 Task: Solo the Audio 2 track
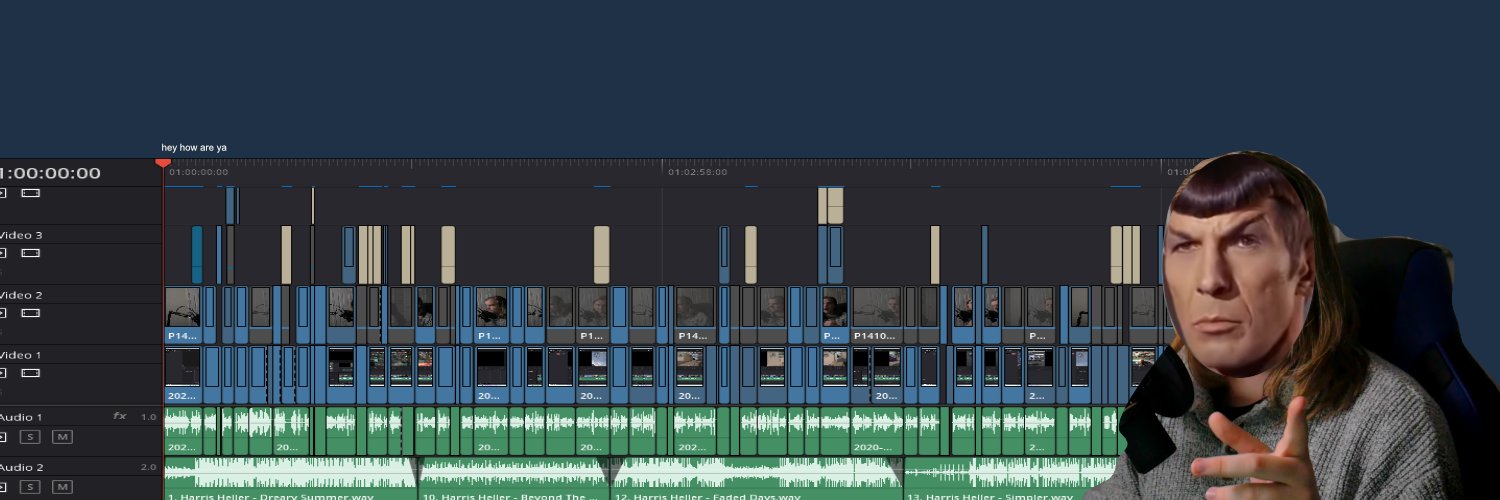coord(32,487)
